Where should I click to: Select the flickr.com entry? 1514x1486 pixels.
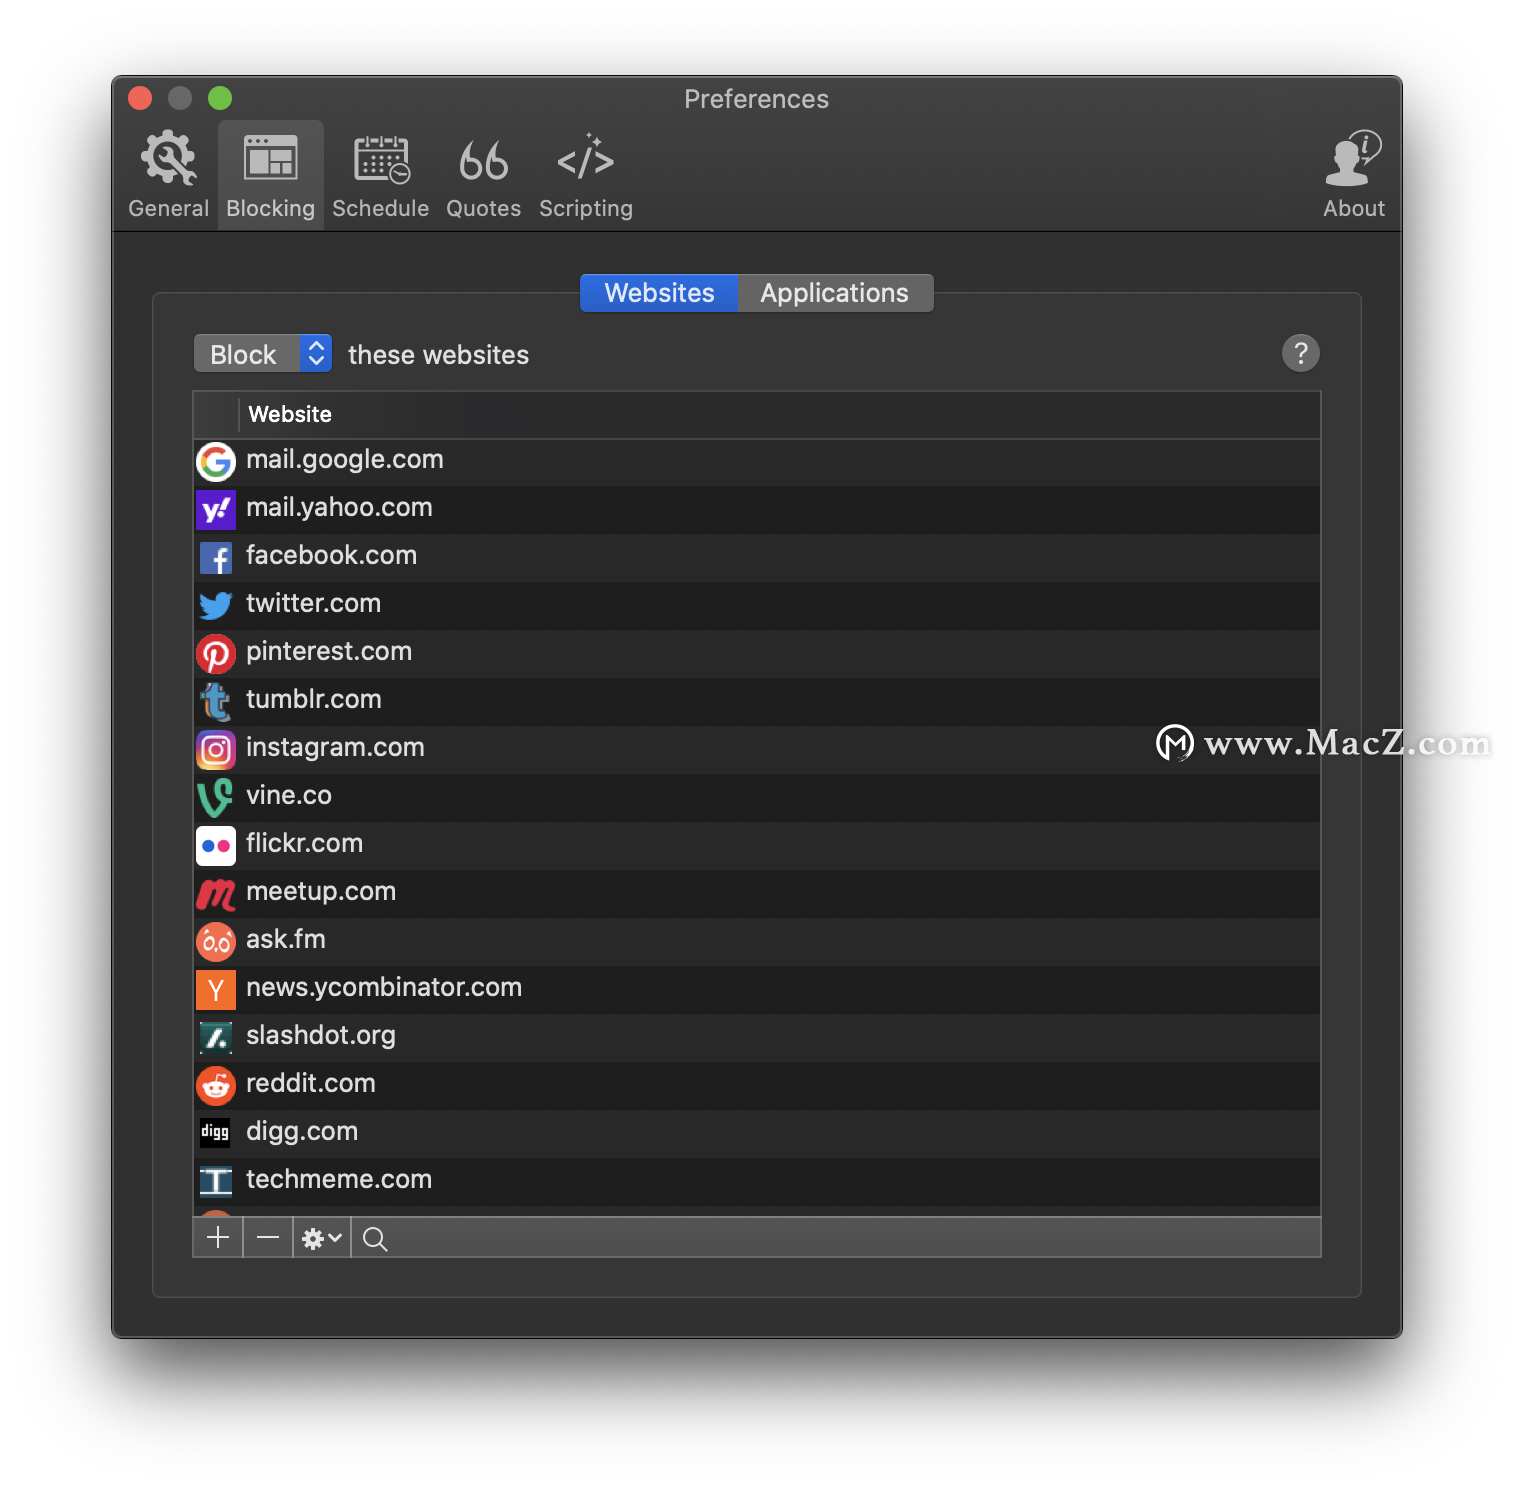757,845
